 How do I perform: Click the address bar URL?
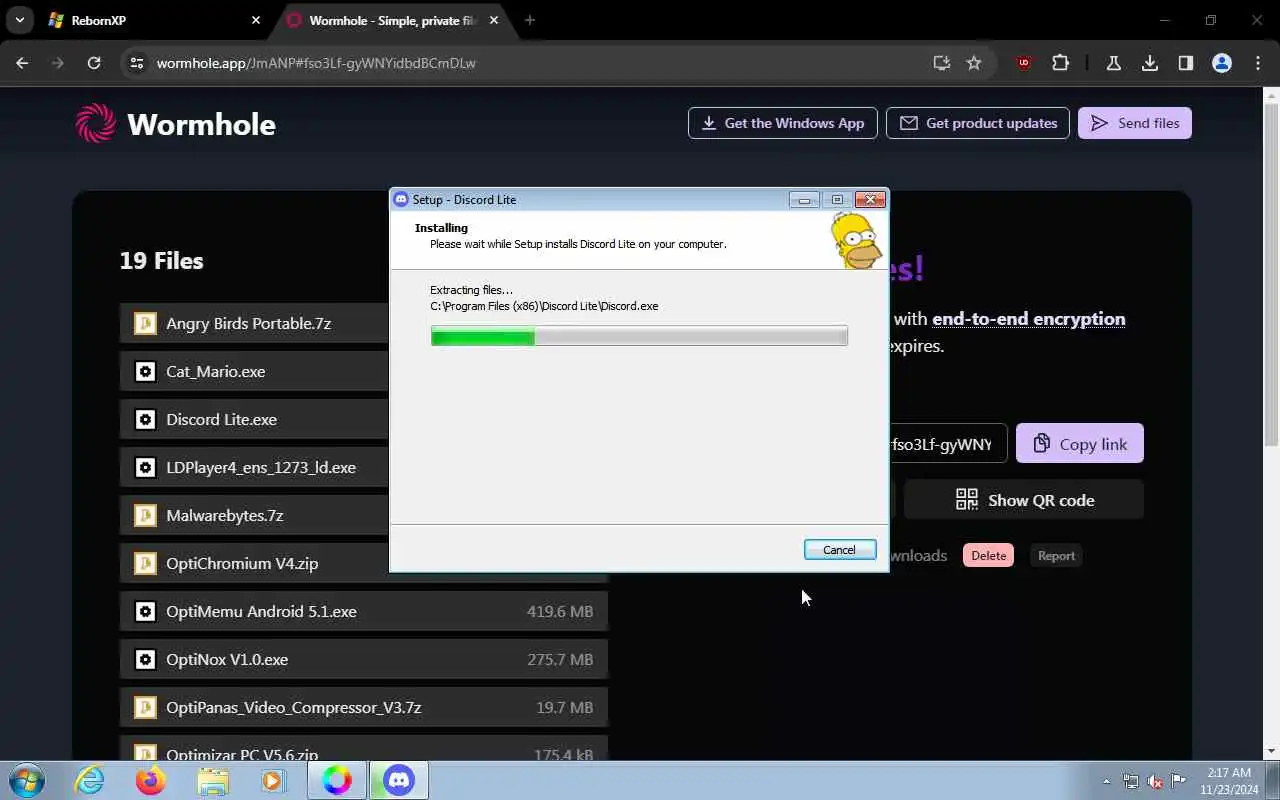click(x=316, y=63)
